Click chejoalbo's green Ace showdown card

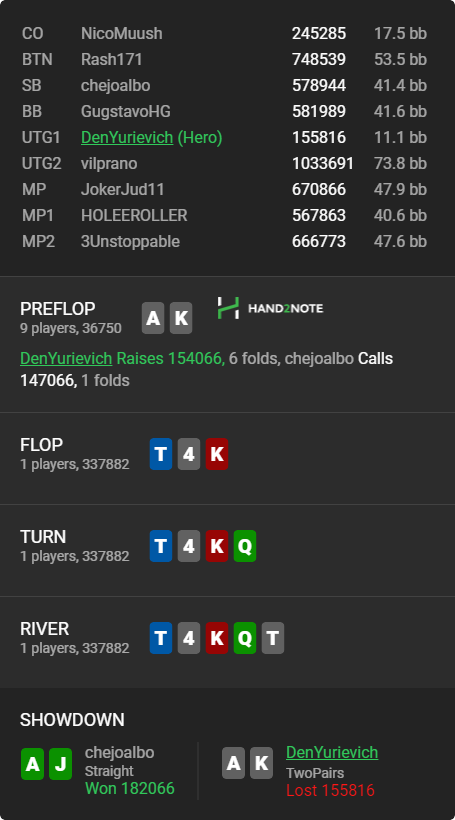[32, 764]
